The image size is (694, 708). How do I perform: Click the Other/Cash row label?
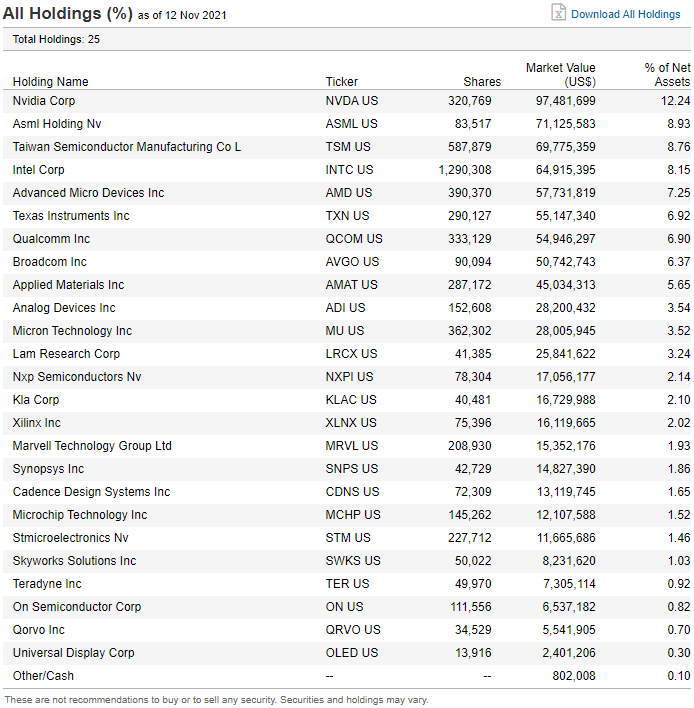(x=43, y=676)
